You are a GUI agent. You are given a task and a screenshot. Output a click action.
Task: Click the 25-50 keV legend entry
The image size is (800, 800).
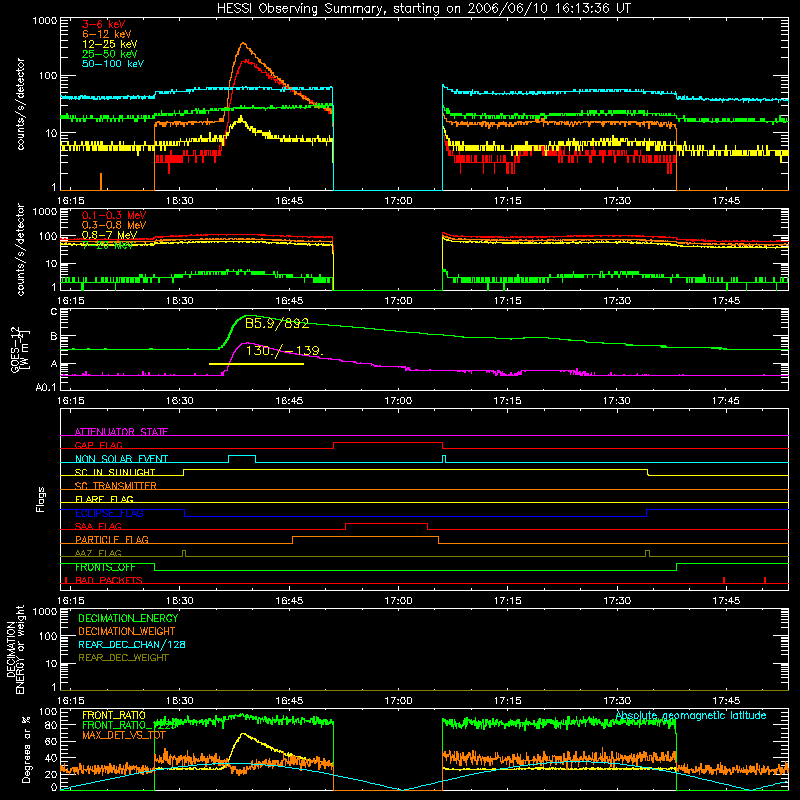[110, 54]
